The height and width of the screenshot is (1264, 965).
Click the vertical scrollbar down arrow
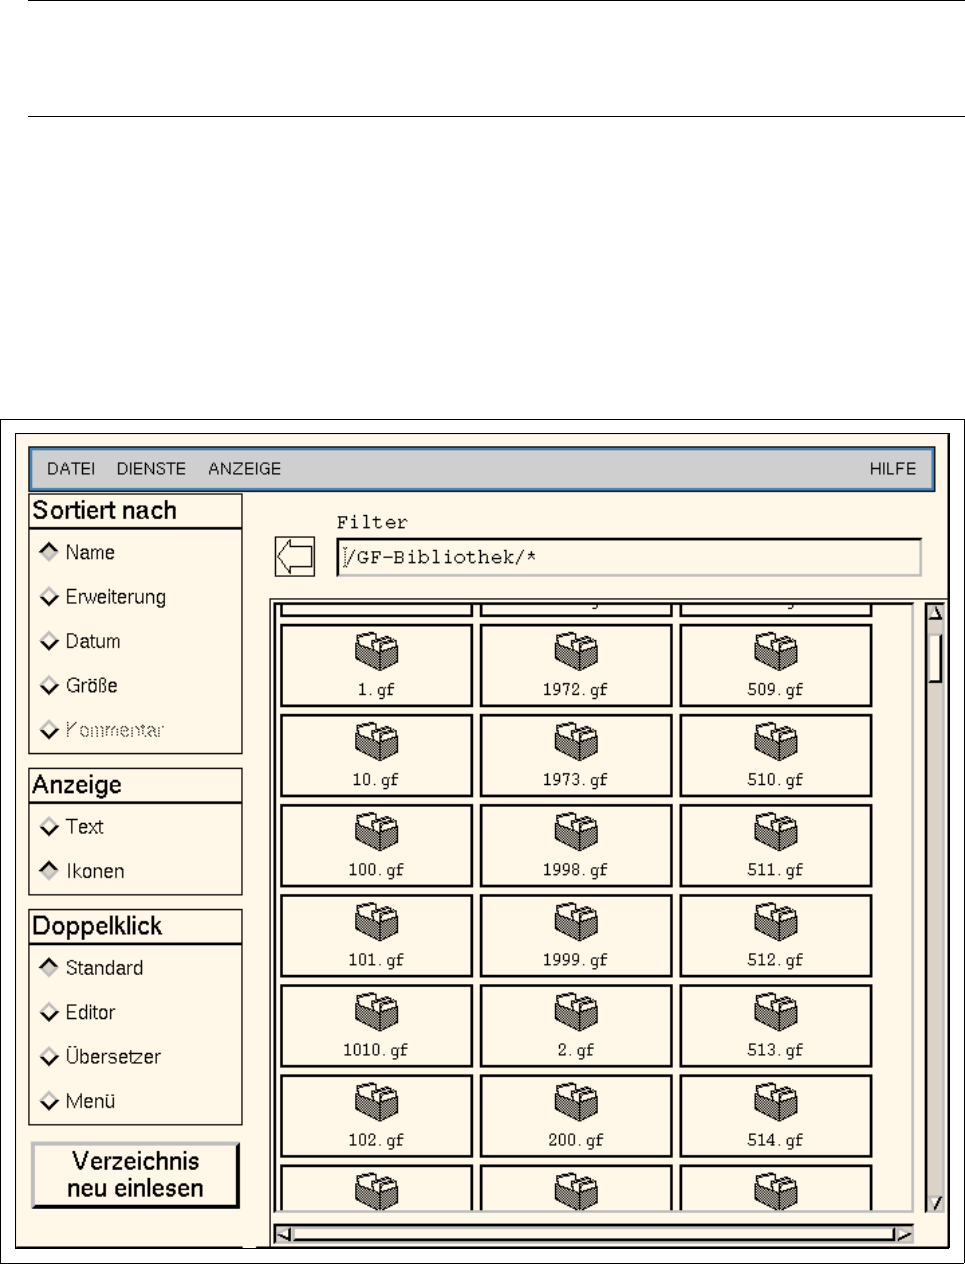935,1204
